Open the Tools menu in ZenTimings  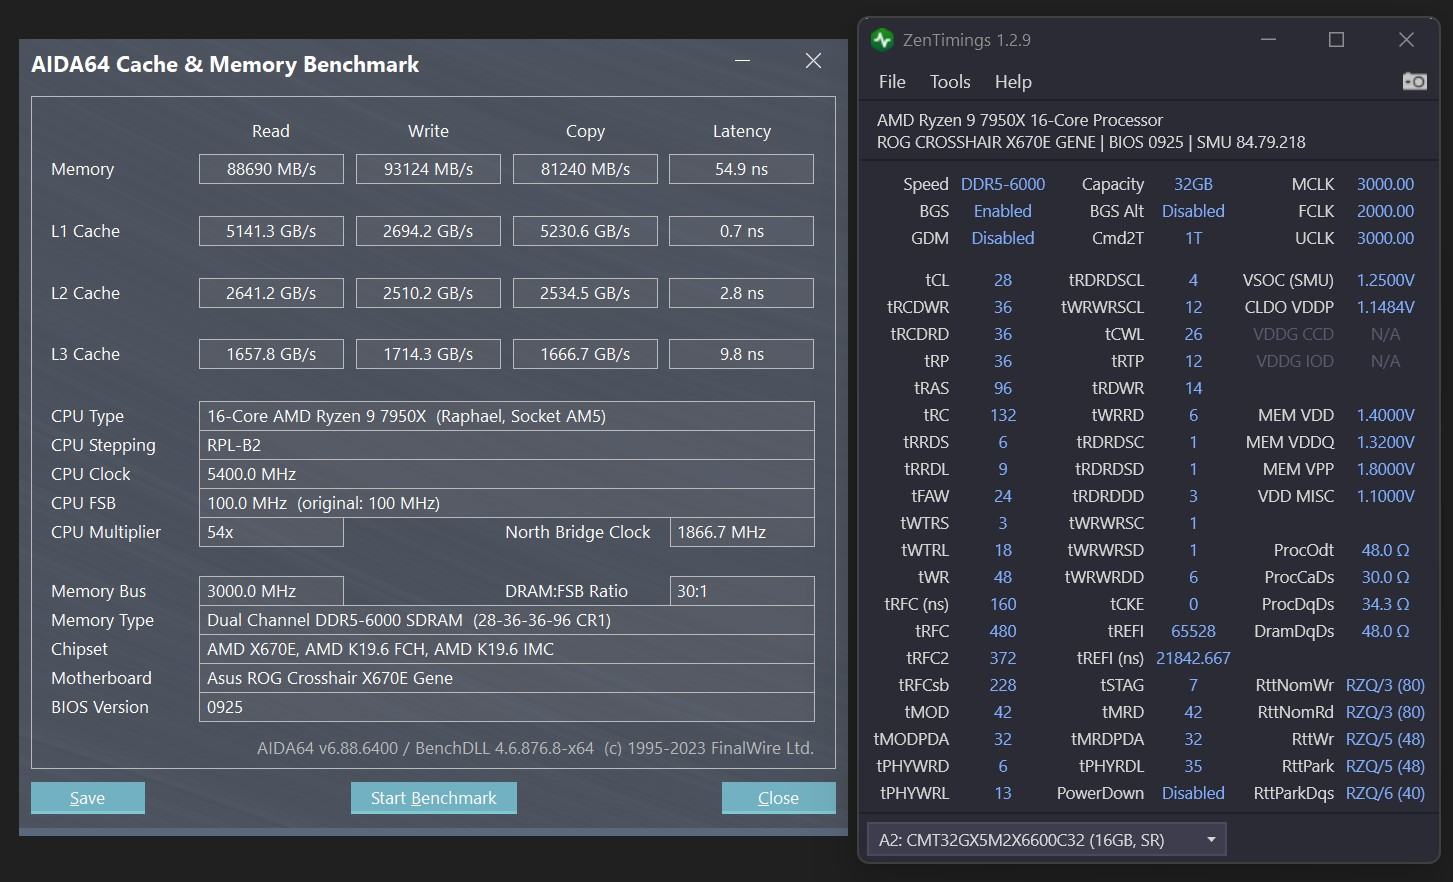pos(950,82)
